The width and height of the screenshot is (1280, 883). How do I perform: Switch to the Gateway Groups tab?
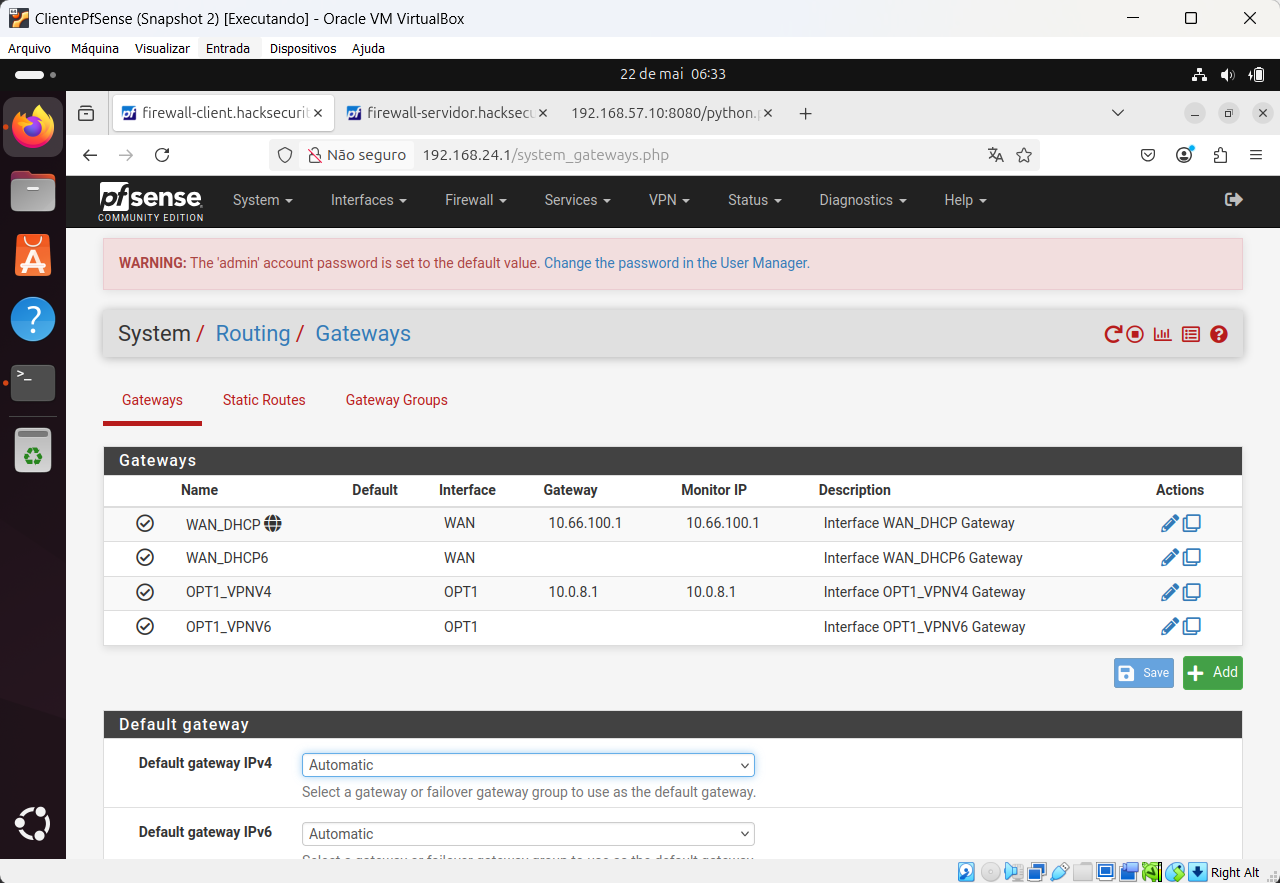coord(397,400)
